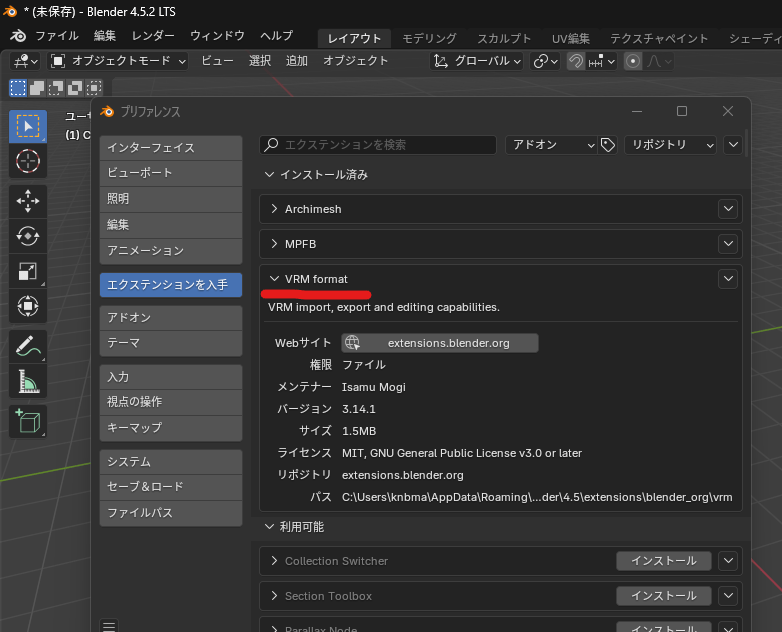Click the Add Cube tool

pyautogui.click(x=28, y=421)
